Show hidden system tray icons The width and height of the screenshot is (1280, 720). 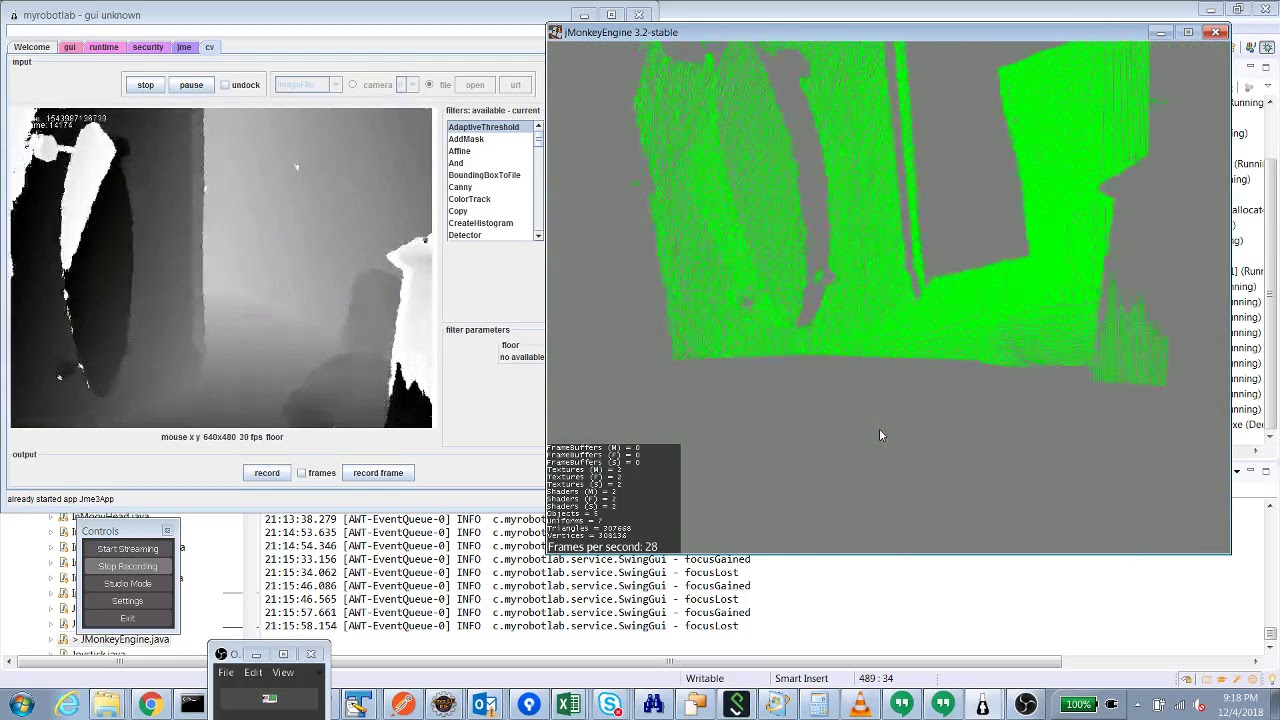(1136, 705)
